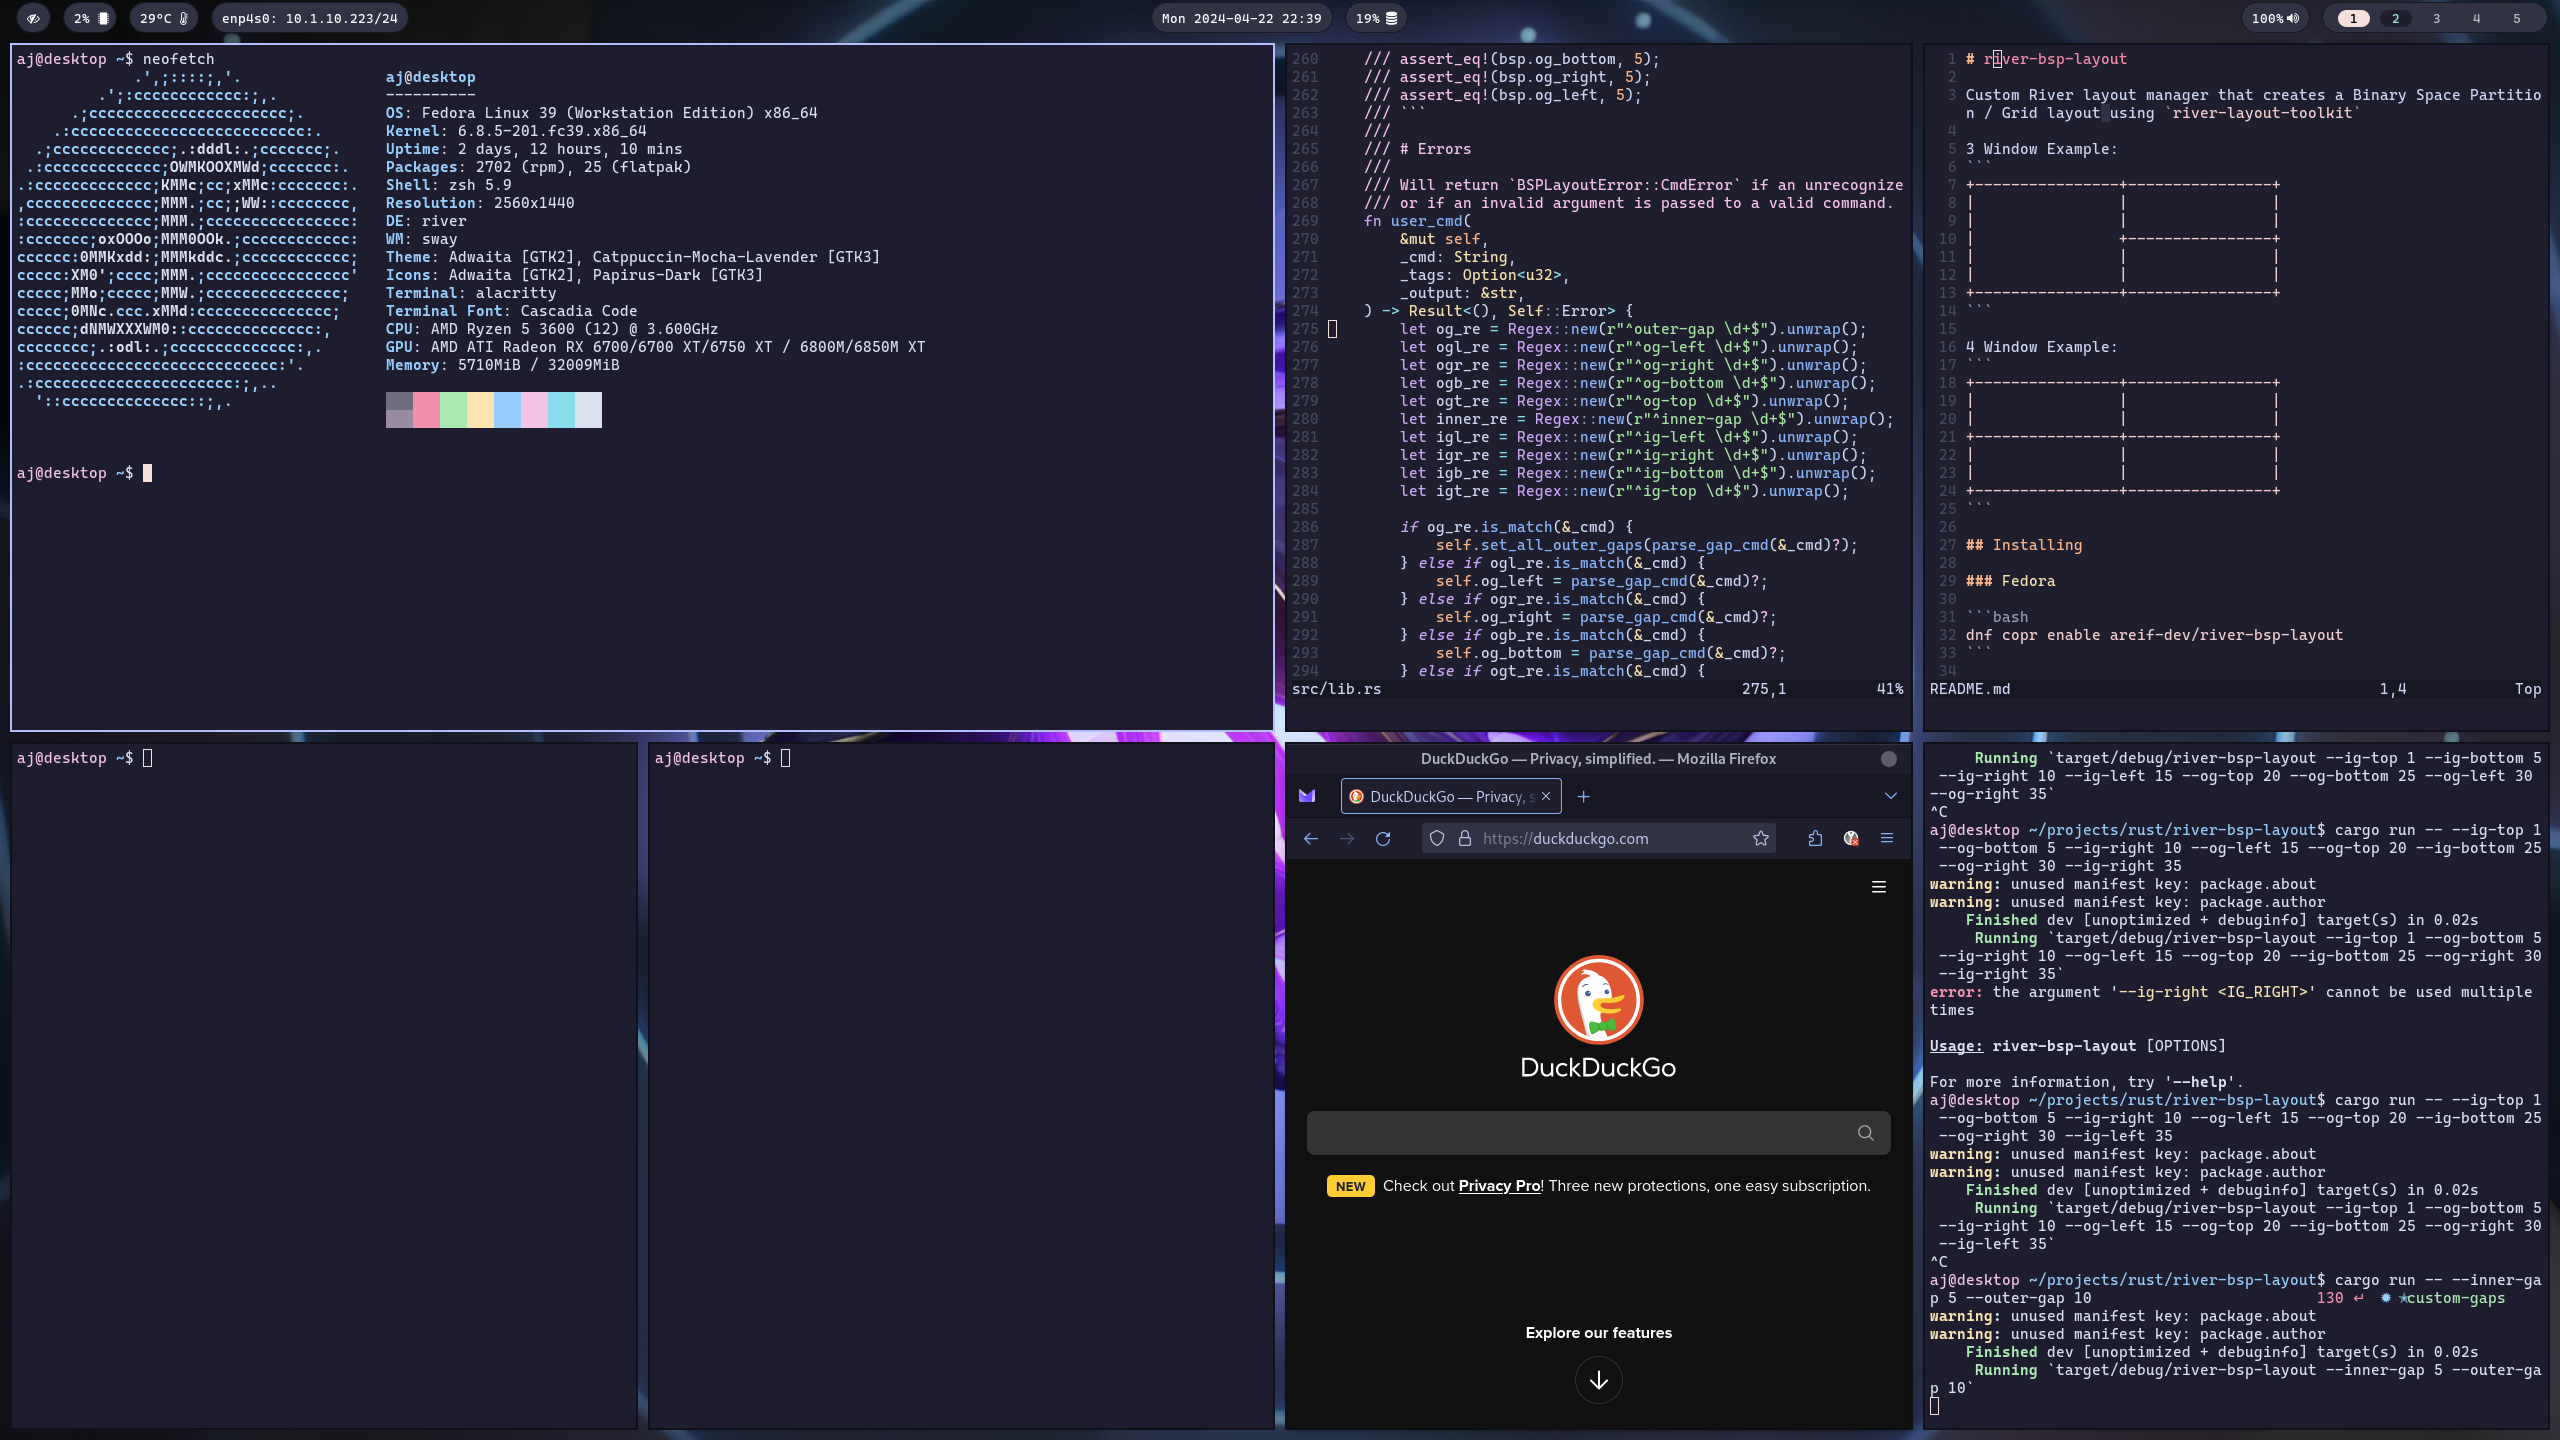The width and height of the screenshot is (2560, 1440).
Task: Open the Firefox hamburger application menu
Action: tap(1887, 839)
